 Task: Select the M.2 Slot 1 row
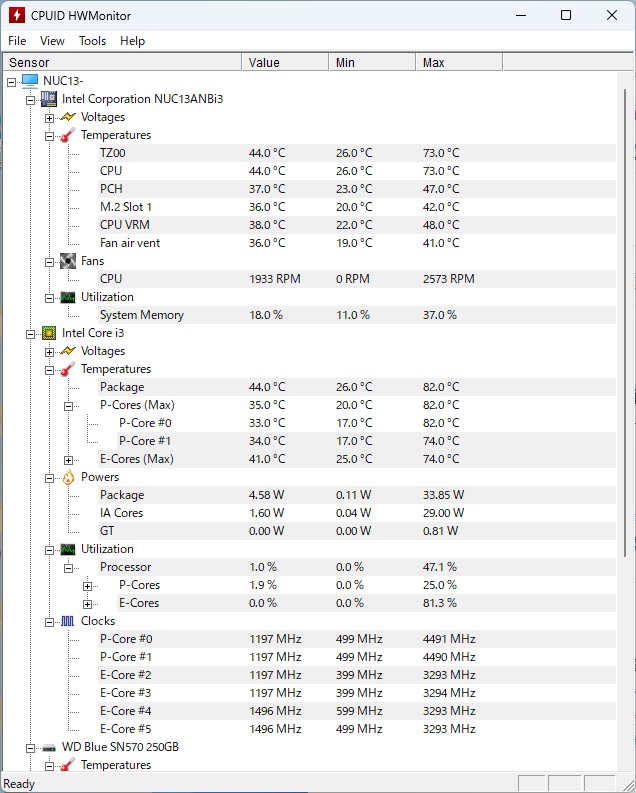point(357,207)
